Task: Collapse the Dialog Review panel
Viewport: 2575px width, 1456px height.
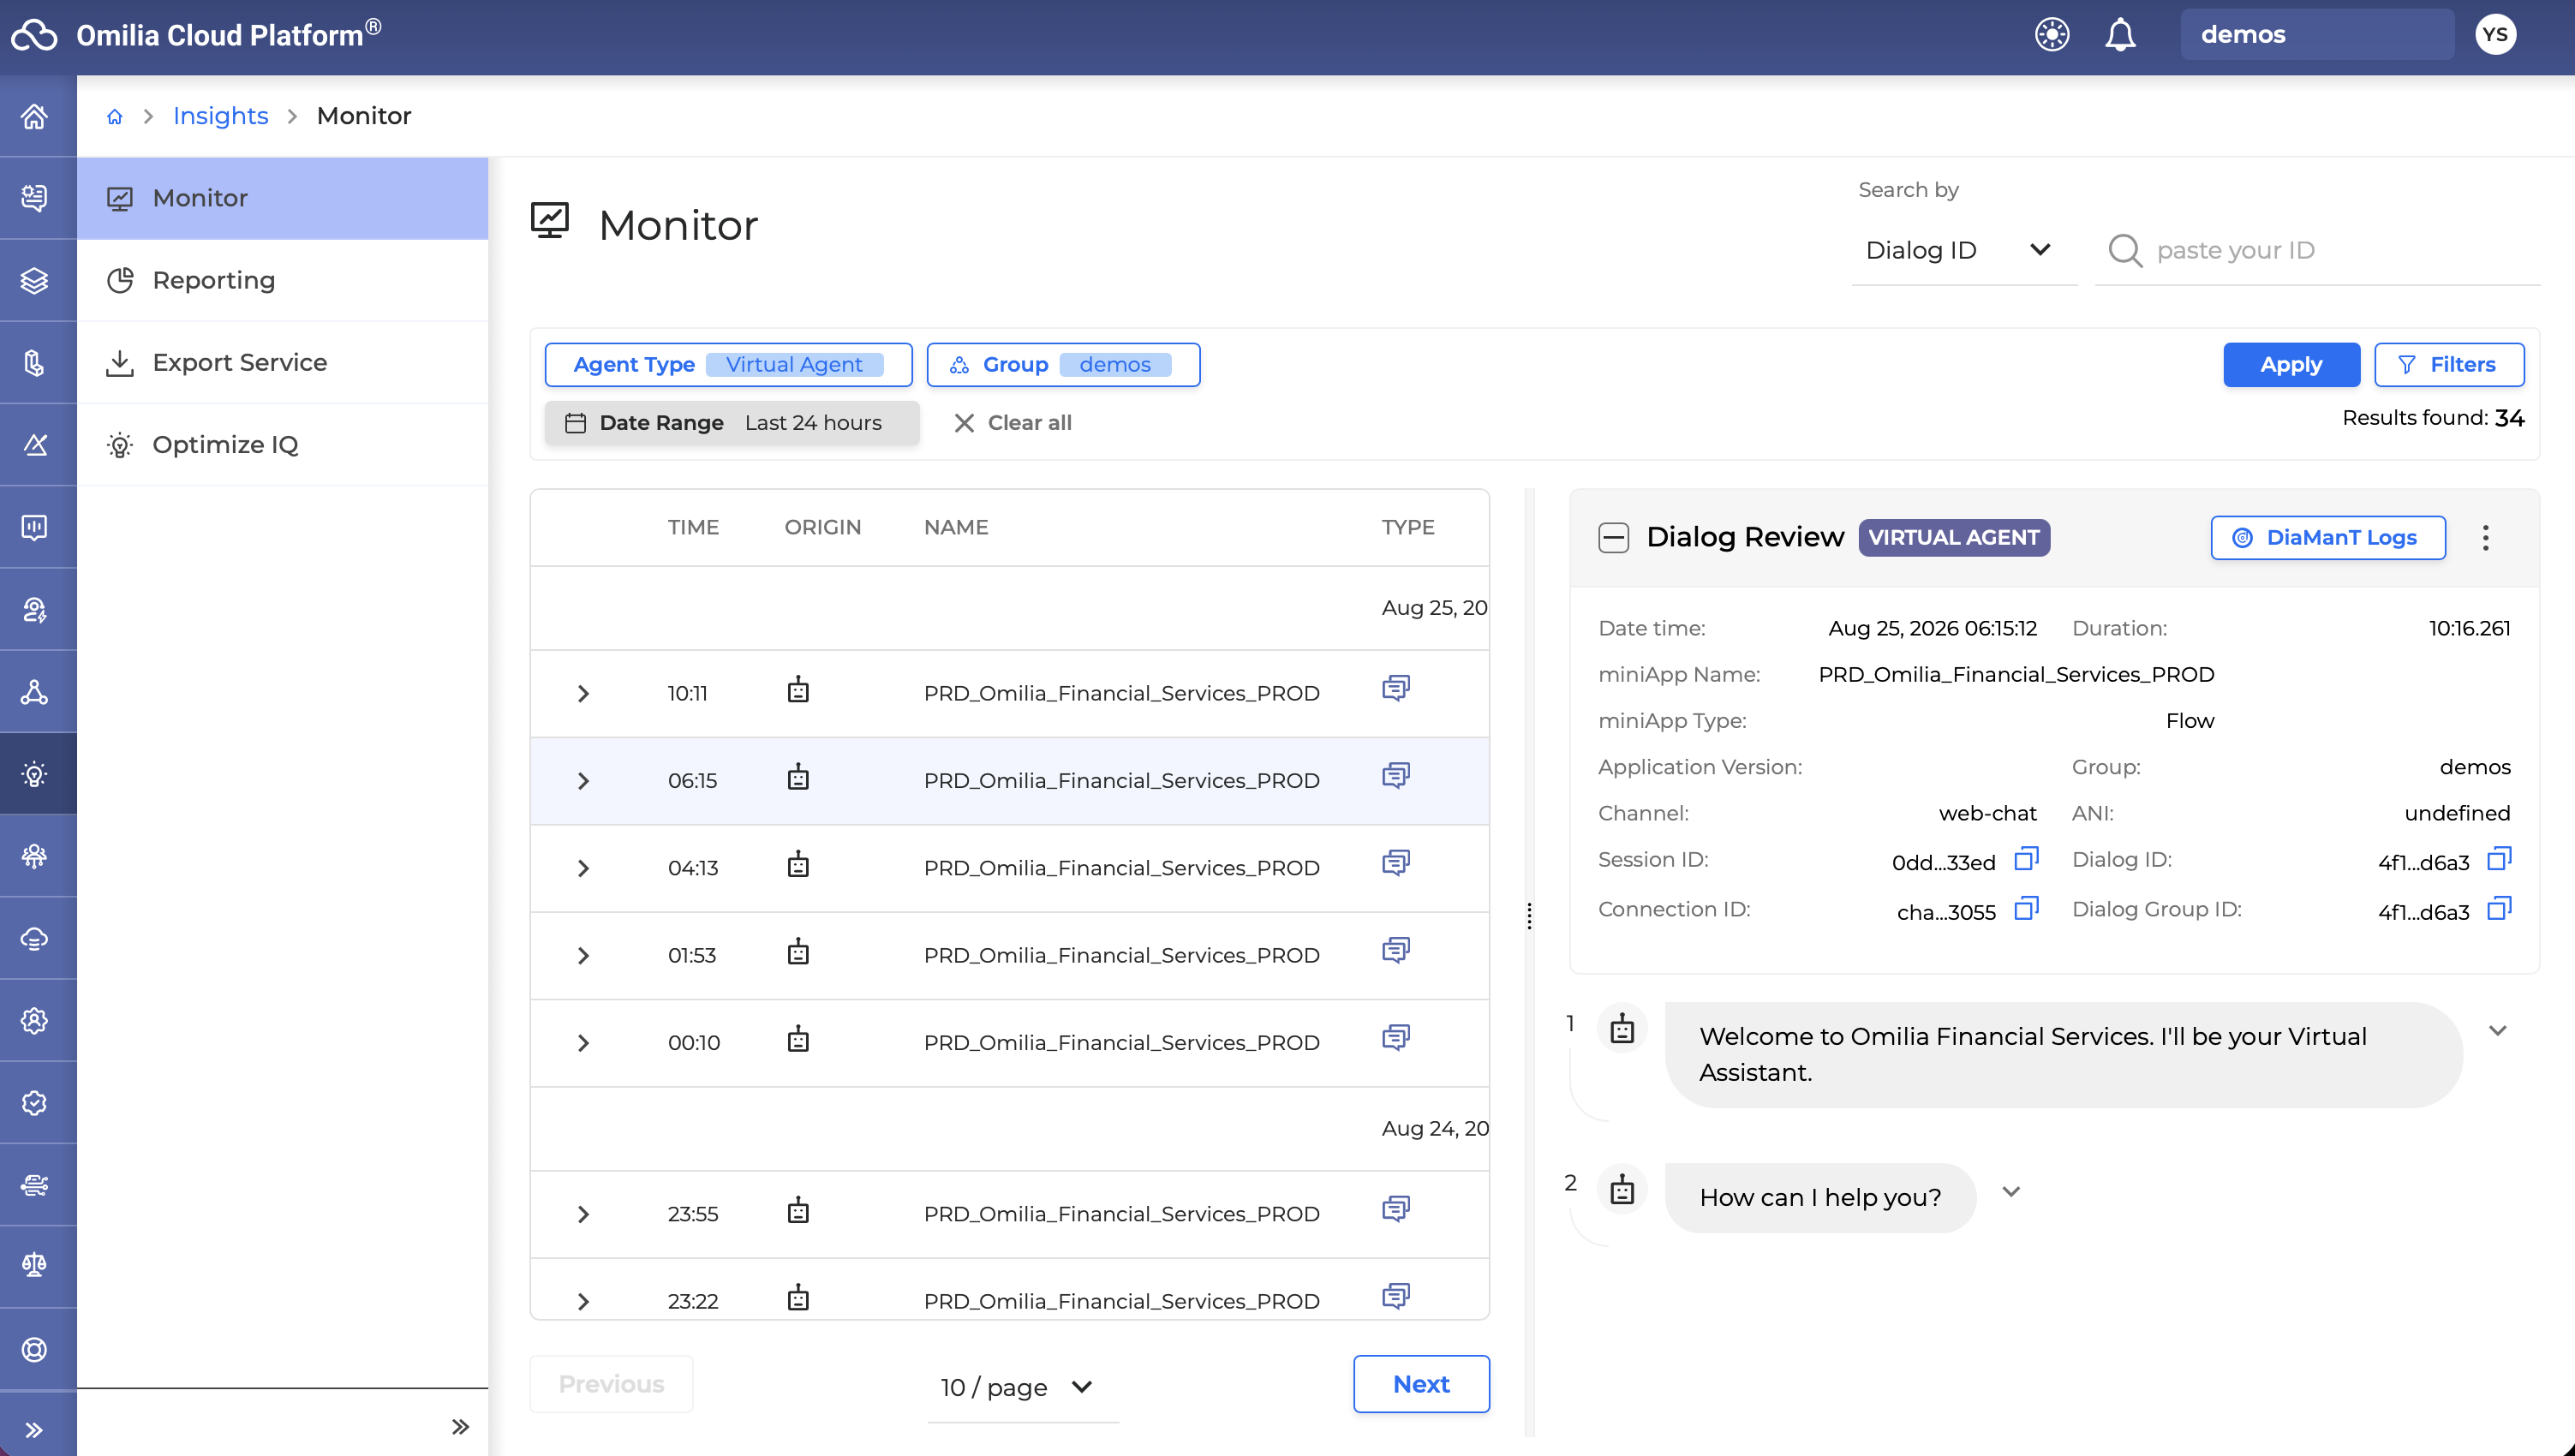Action: click(x=1613, y=538)
